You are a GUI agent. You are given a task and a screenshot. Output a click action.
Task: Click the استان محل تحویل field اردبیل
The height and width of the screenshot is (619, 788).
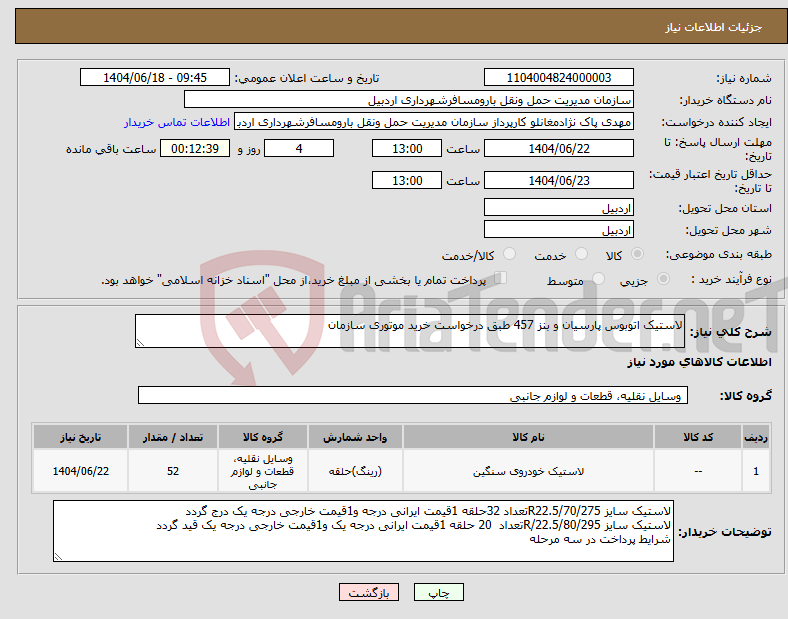[558, 208]
